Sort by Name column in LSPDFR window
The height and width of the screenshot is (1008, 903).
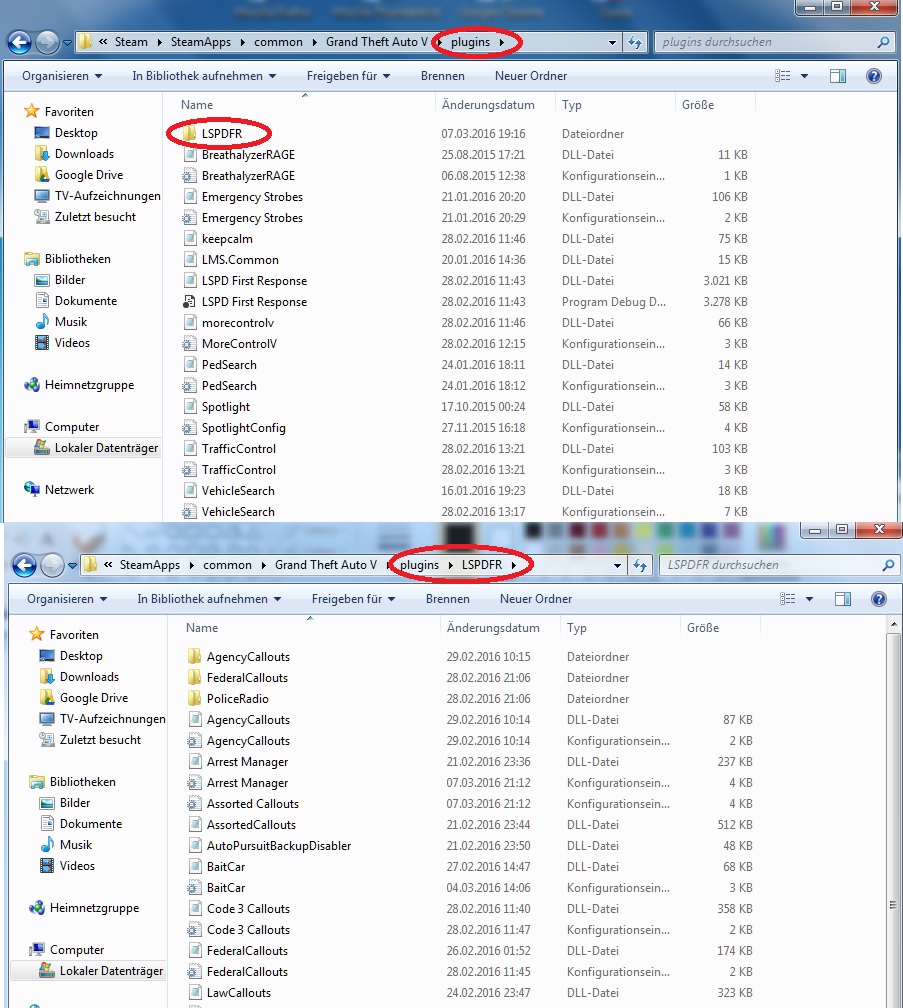[202, 628]
